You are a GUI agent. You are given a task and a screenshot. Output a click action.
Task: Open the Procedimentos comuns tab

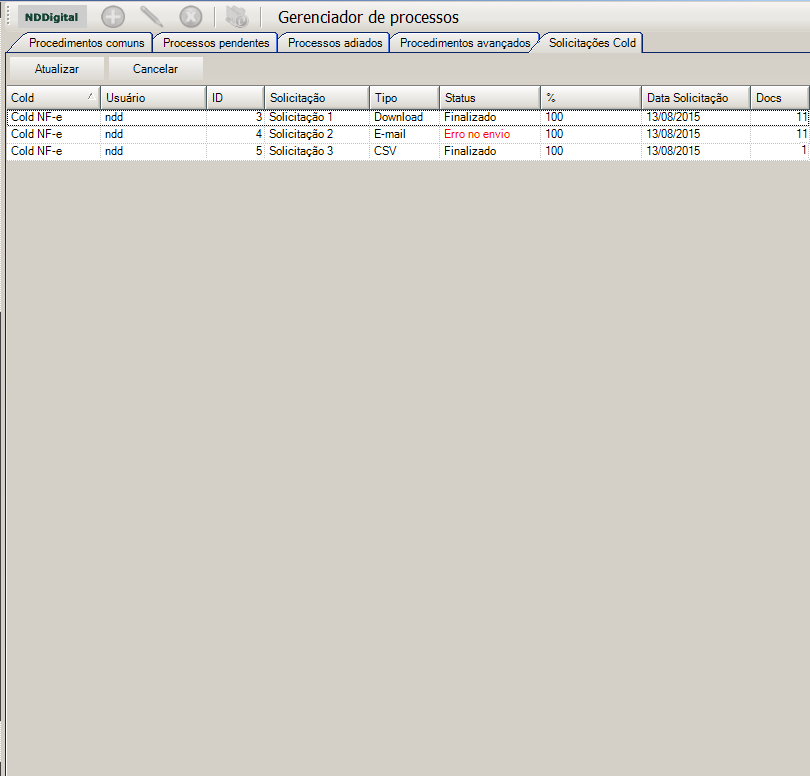pyautogui.click(x=86, y=43)
